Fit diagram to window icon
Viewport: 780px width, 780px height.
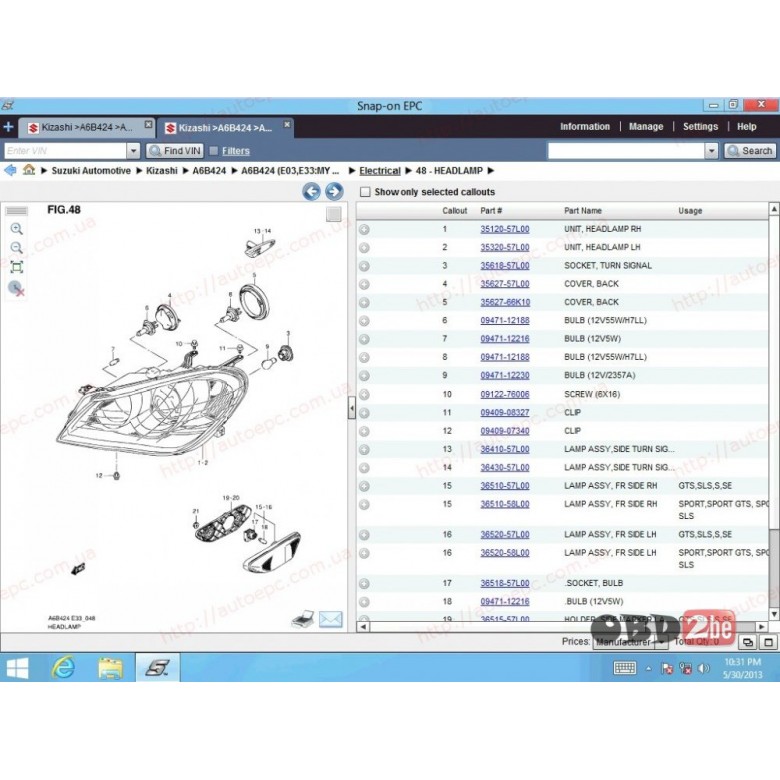(x=16, y=267)
